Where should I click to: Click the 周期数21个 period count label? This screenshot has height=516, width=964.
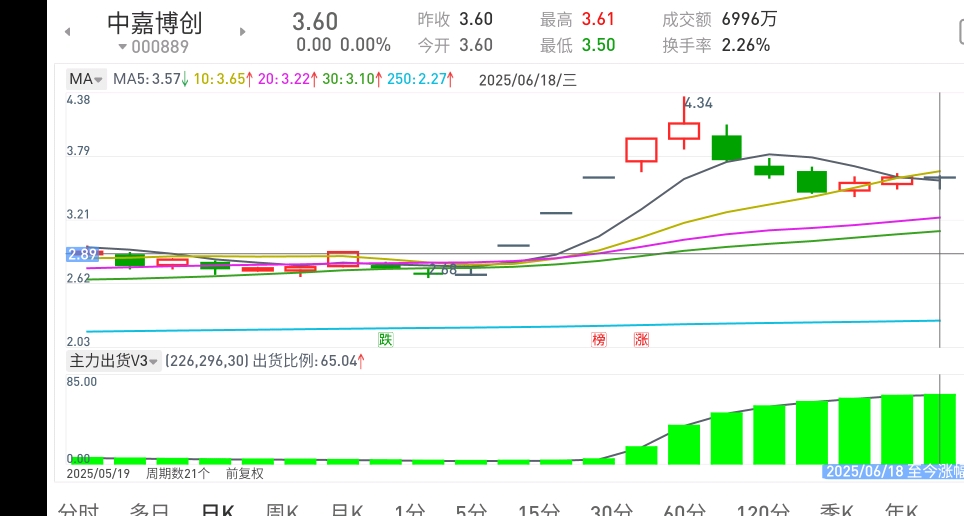tap(178, 474)
